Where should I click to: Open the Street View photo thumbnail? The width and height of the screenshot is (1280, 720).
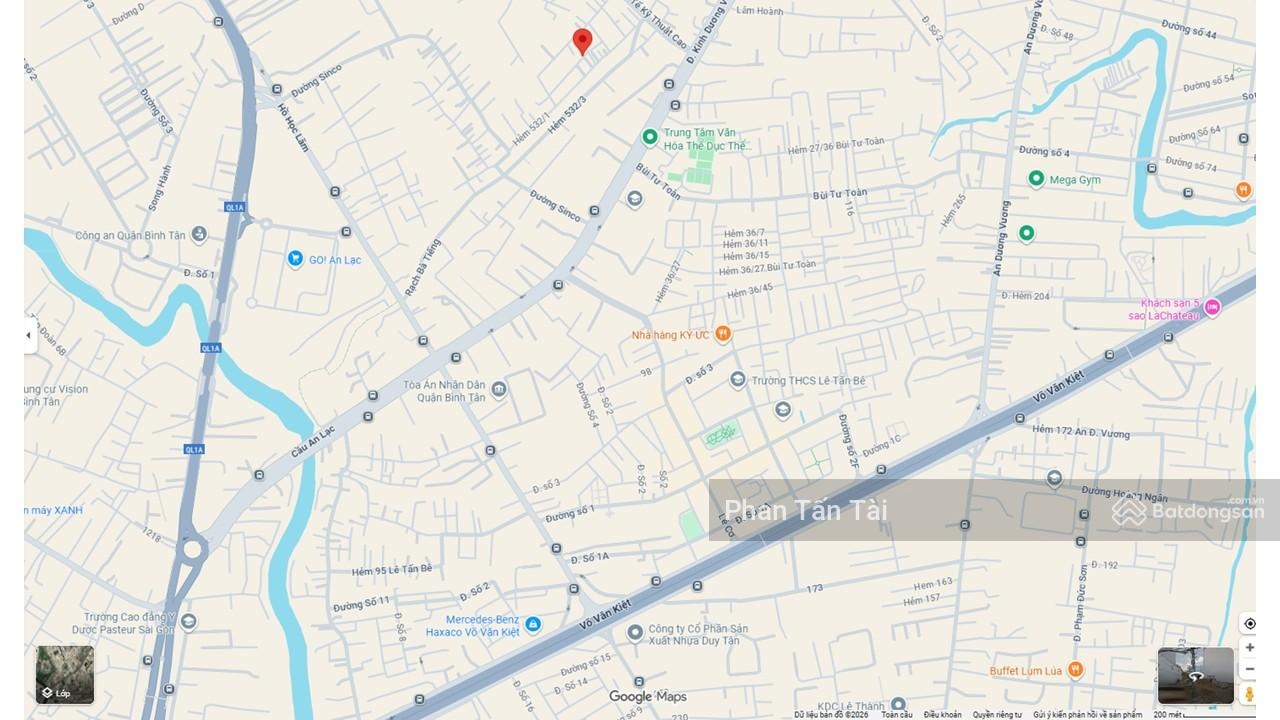coord(1195,676)
